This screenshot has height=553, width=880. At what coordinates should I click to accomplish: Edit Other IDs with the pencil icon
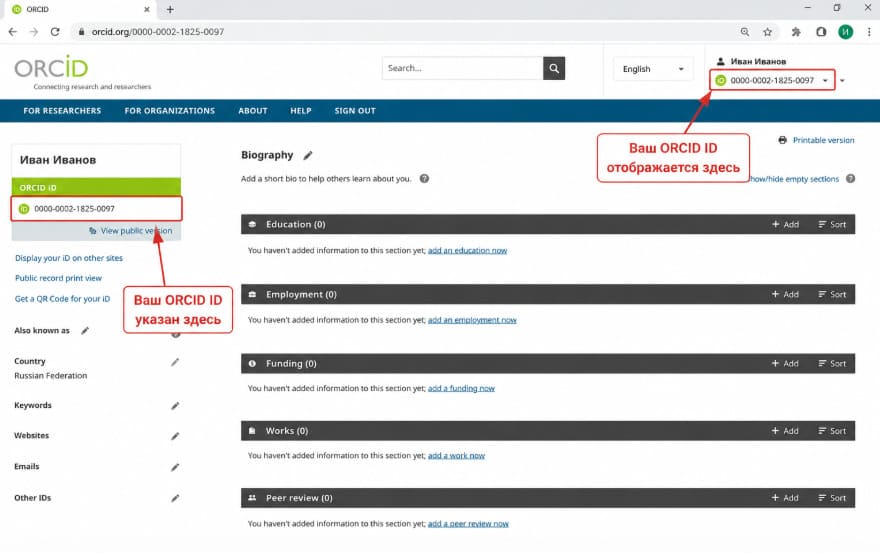[175, 498]
